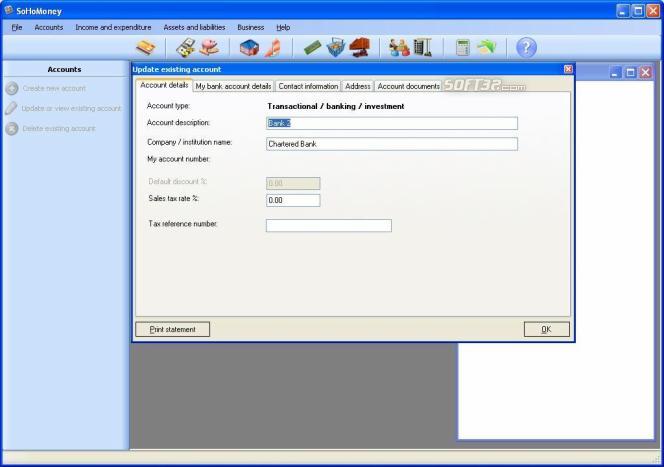The width and height of the screenshot is (664, 467).
Task: Click Update or view existing account link
Action: click(x=71, y=108)
